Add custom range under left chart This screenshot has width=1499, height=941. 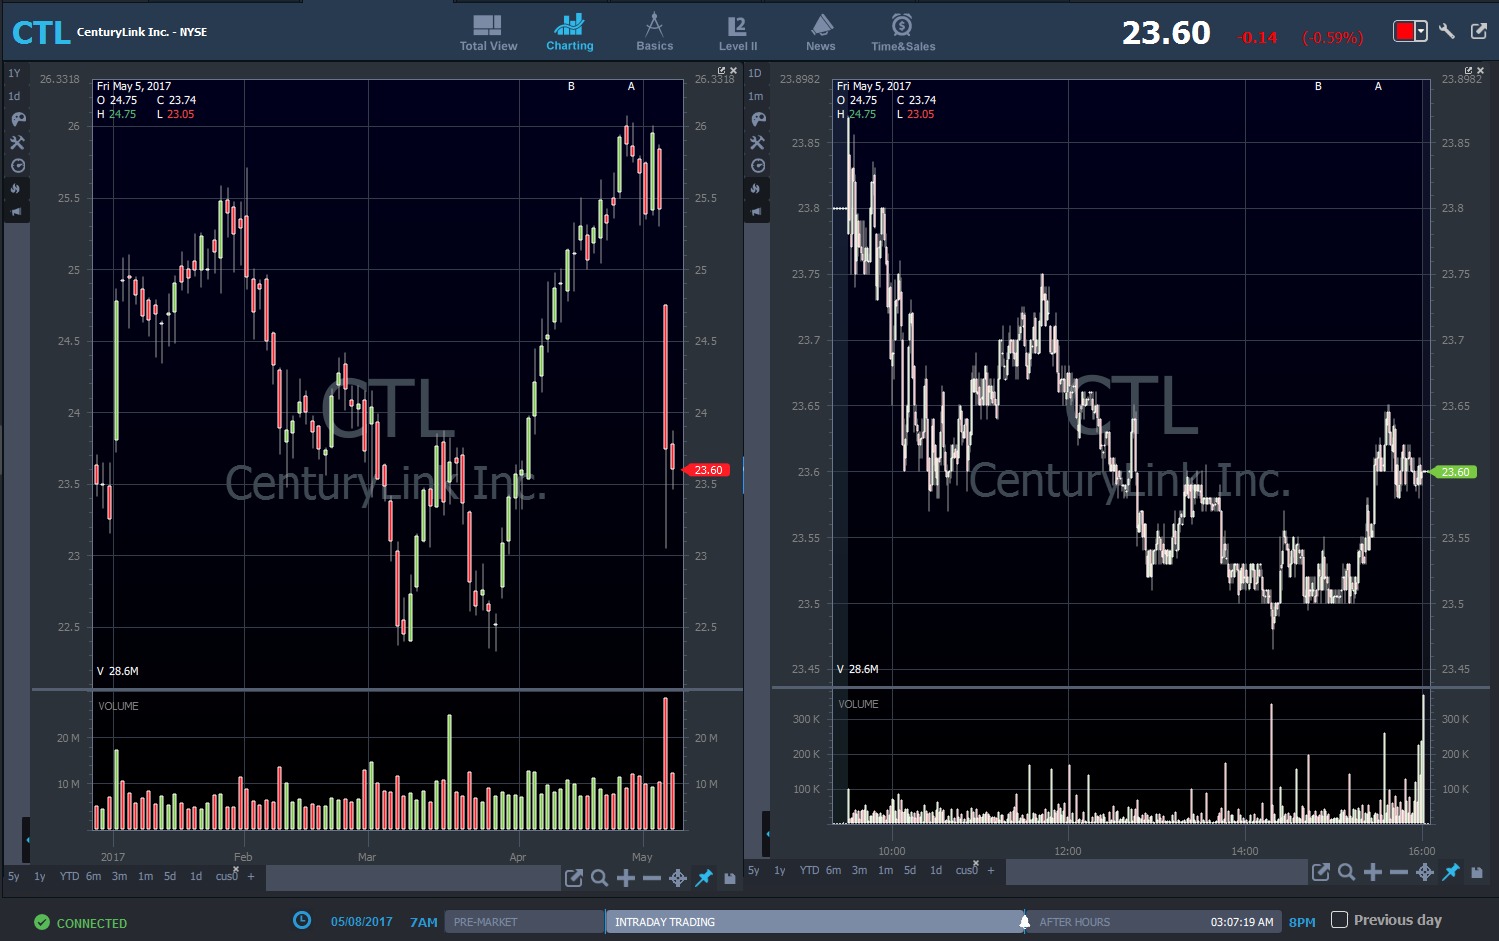(x=251, y=876)
